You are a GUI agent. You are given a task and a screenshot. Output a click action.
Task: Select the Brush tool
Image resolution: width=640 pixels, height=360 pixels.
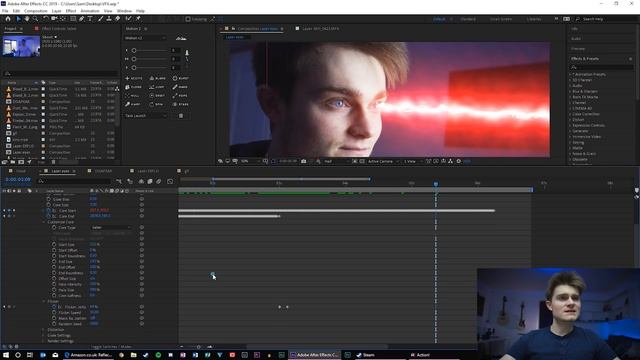[100, 19]
